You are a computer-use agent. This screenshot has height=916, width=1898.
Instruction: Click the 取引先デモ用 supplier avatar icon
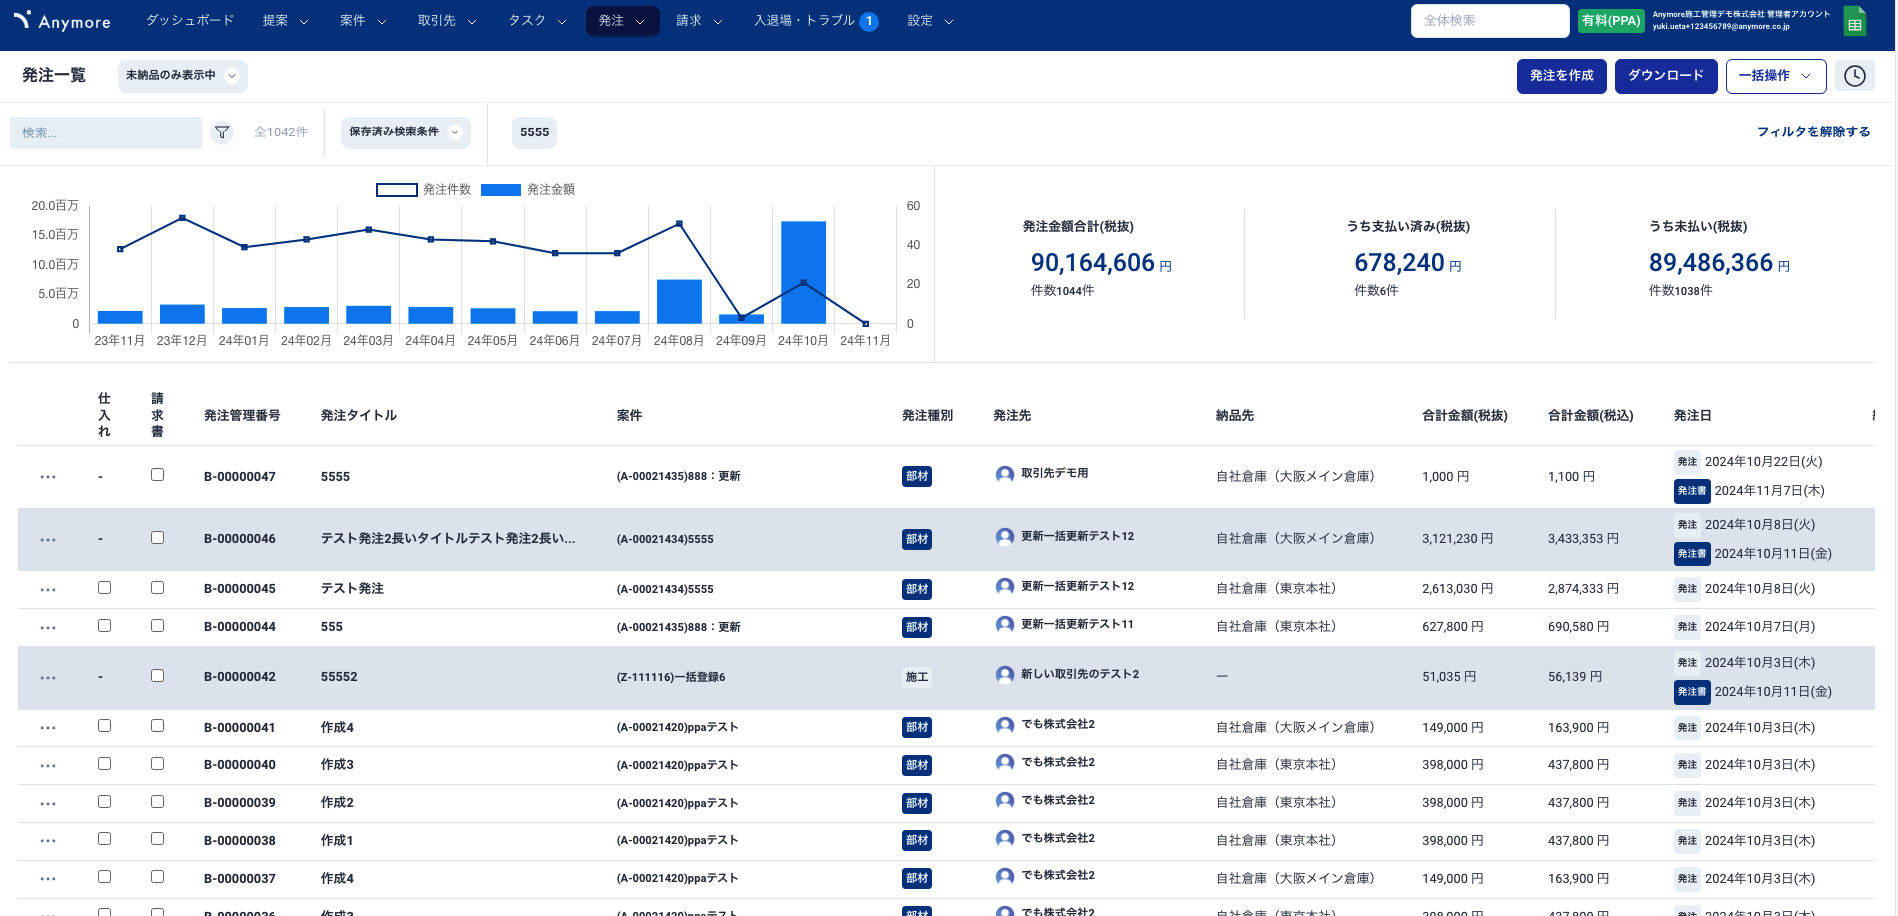pyautogui.click(x=1005, y=474)
